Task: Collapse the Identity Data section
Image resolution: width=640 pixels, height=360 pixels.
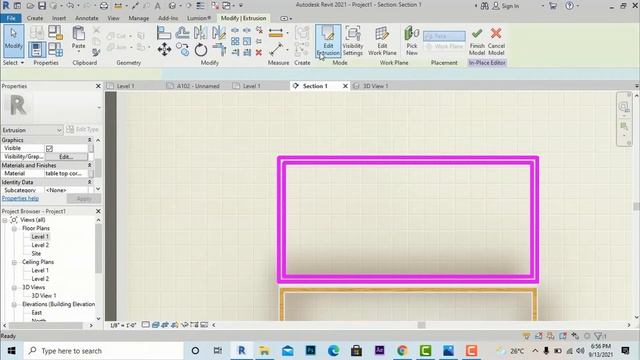Action: click(89, 182)
